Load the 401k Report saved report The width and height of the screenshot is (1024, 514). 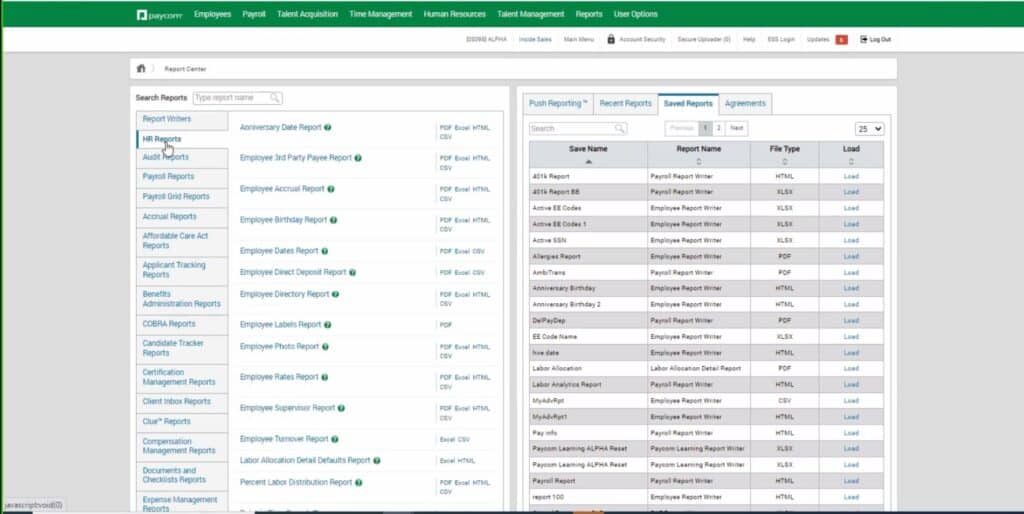[x=850, y=176]
